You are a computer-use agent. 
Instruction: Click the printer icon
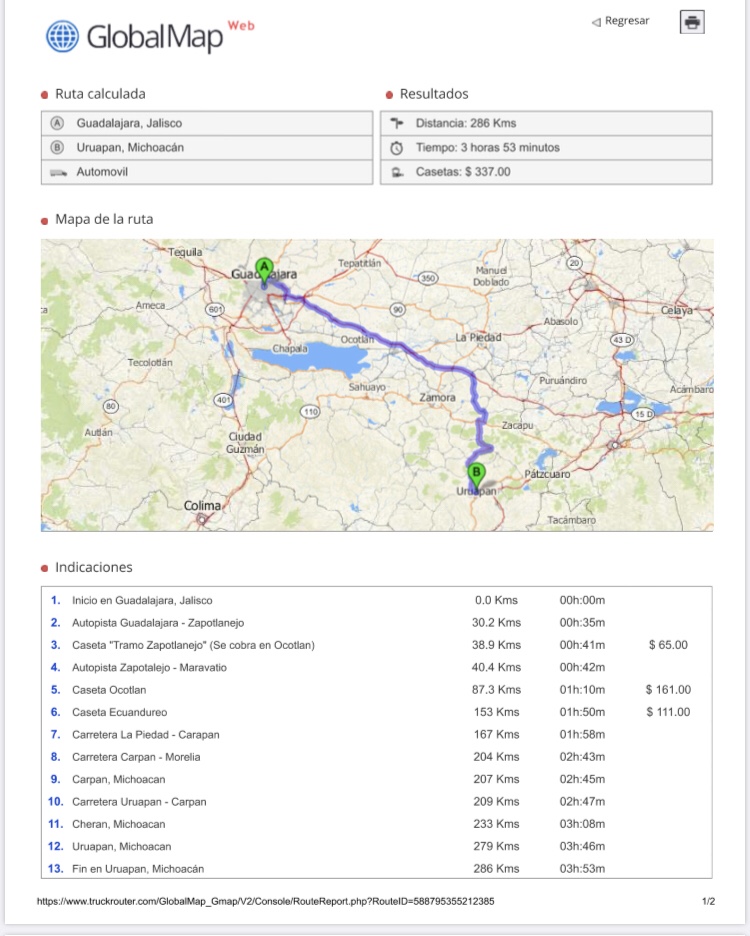point(692,22)
